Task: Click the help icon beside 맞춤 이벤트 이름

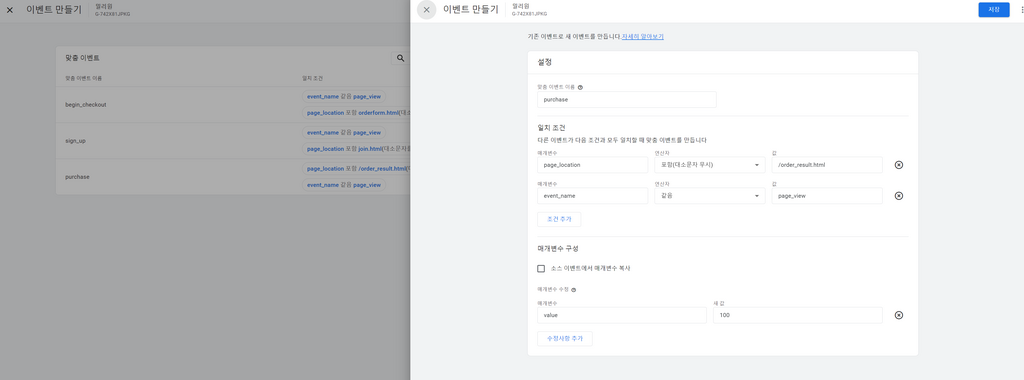Action: tap(581, 87)
